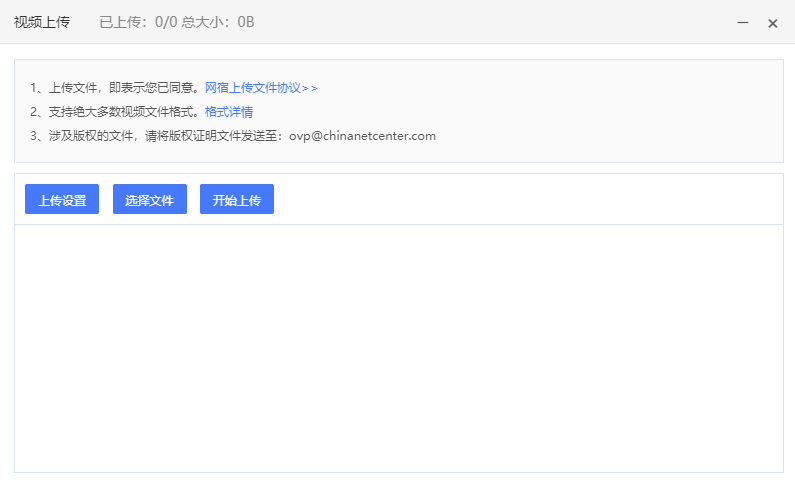This screenshot has width=795, height=484.
Task: Click the ovp@chinanetcenter.com email address
Action: pyautogui.click(x=363, y=136)
